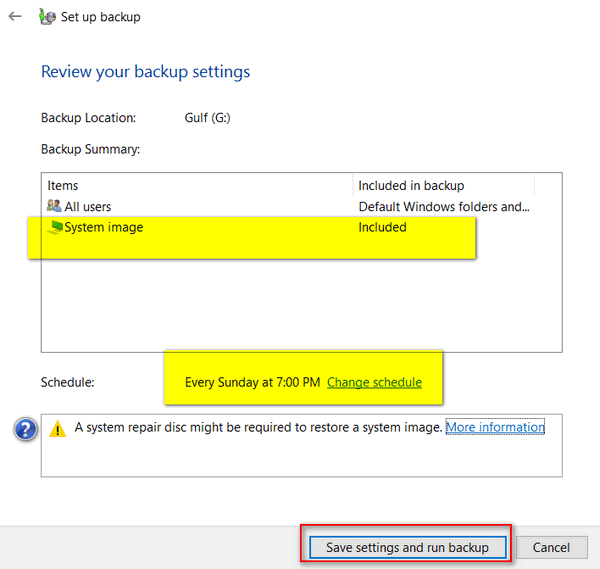Click the Backup Summary: label
This screenshot has height=569, width=600.
pyautogui.click(x=90, y=149)
